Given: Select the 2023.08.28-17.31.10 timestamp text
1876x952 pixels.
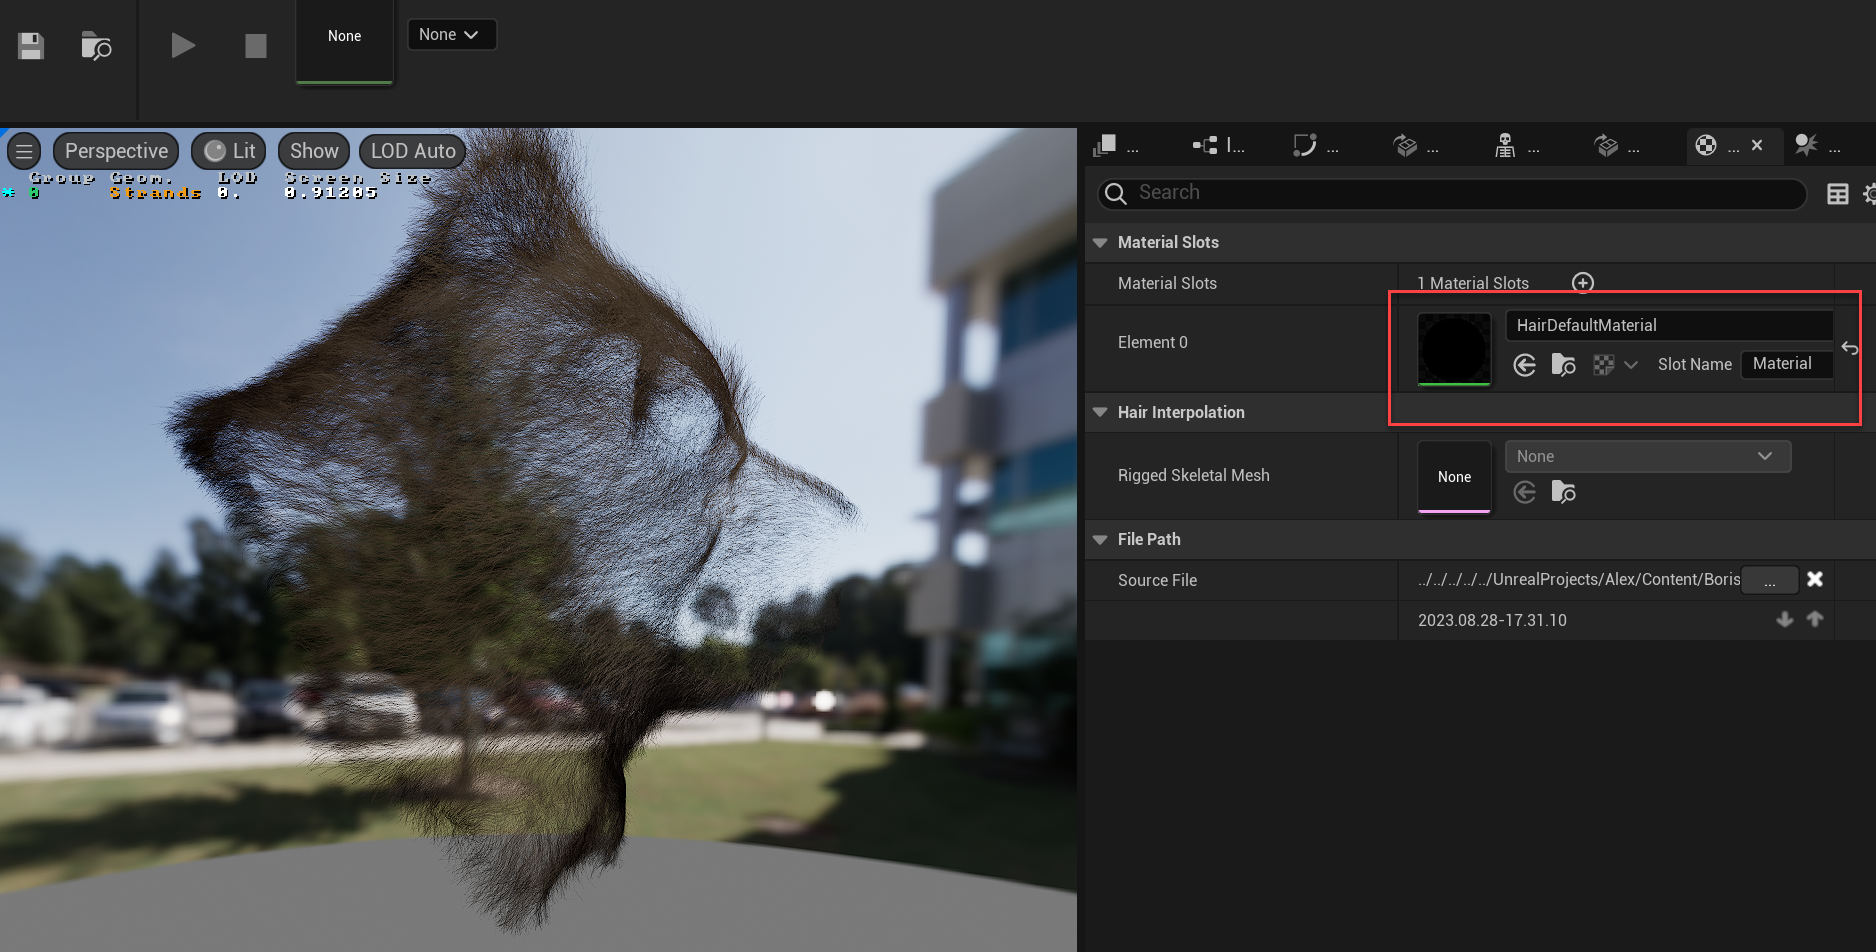Looking at the screenshot, I should tap(1492, 620).
